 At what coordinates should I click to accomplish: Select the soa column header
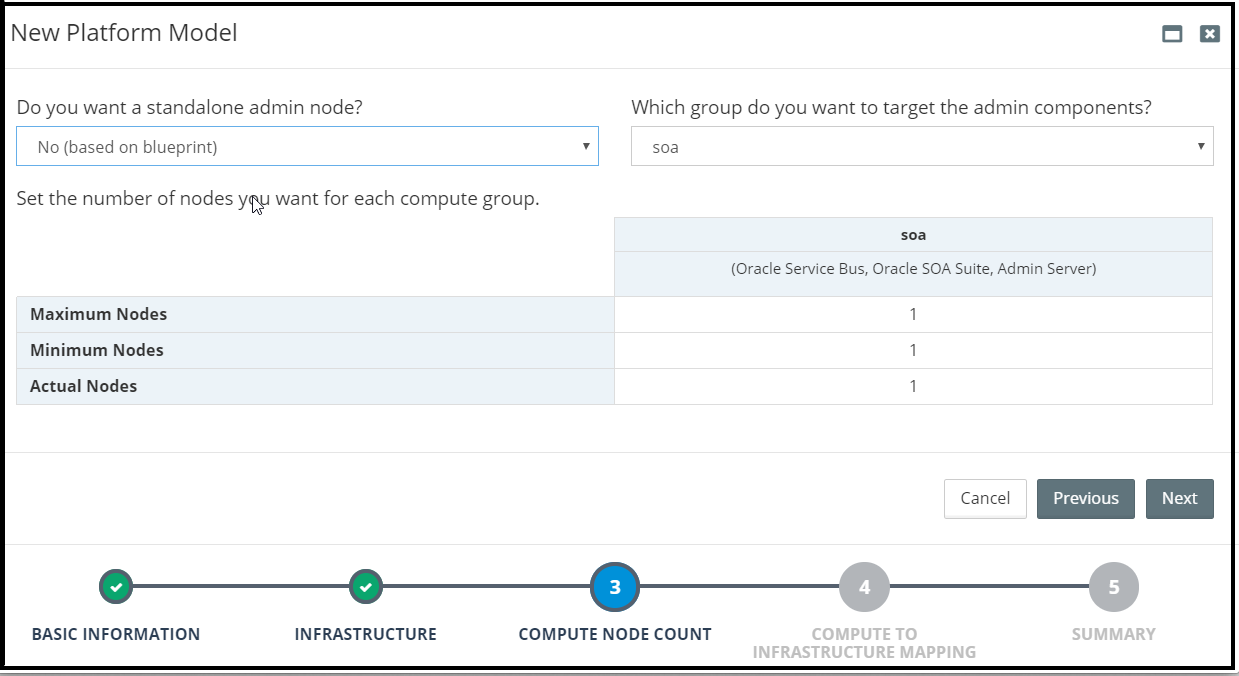[x=913, y=235]
